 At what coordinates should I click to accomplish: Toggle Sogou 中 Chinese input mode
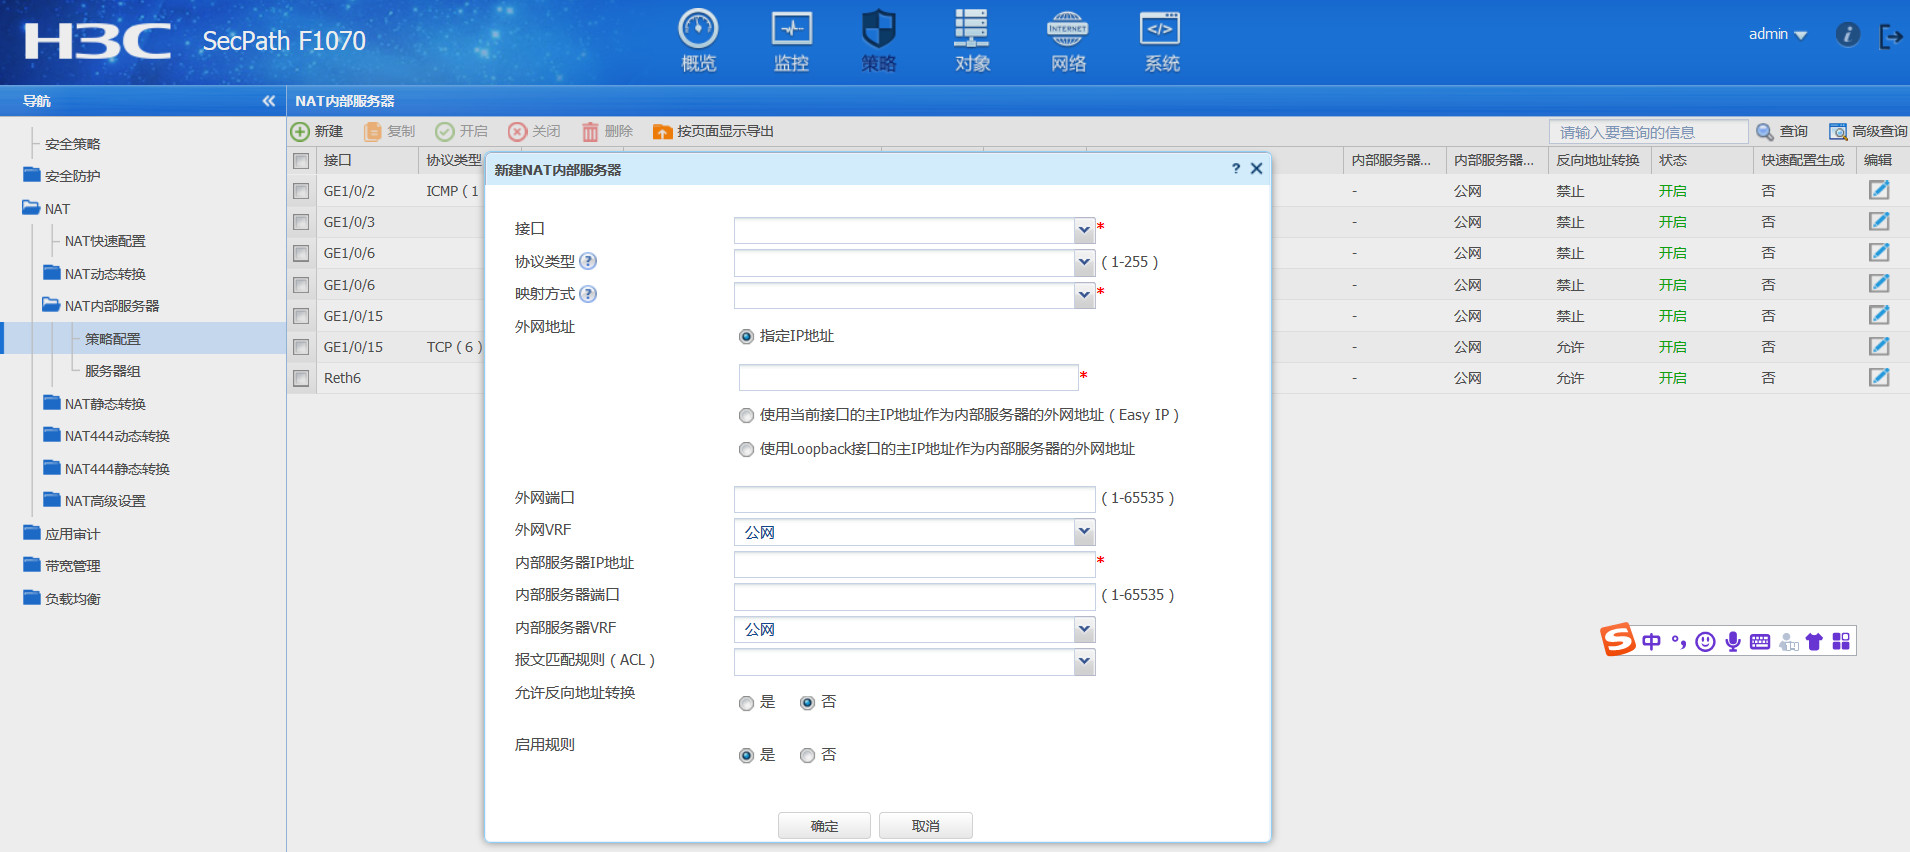[x=1651, y=642]
